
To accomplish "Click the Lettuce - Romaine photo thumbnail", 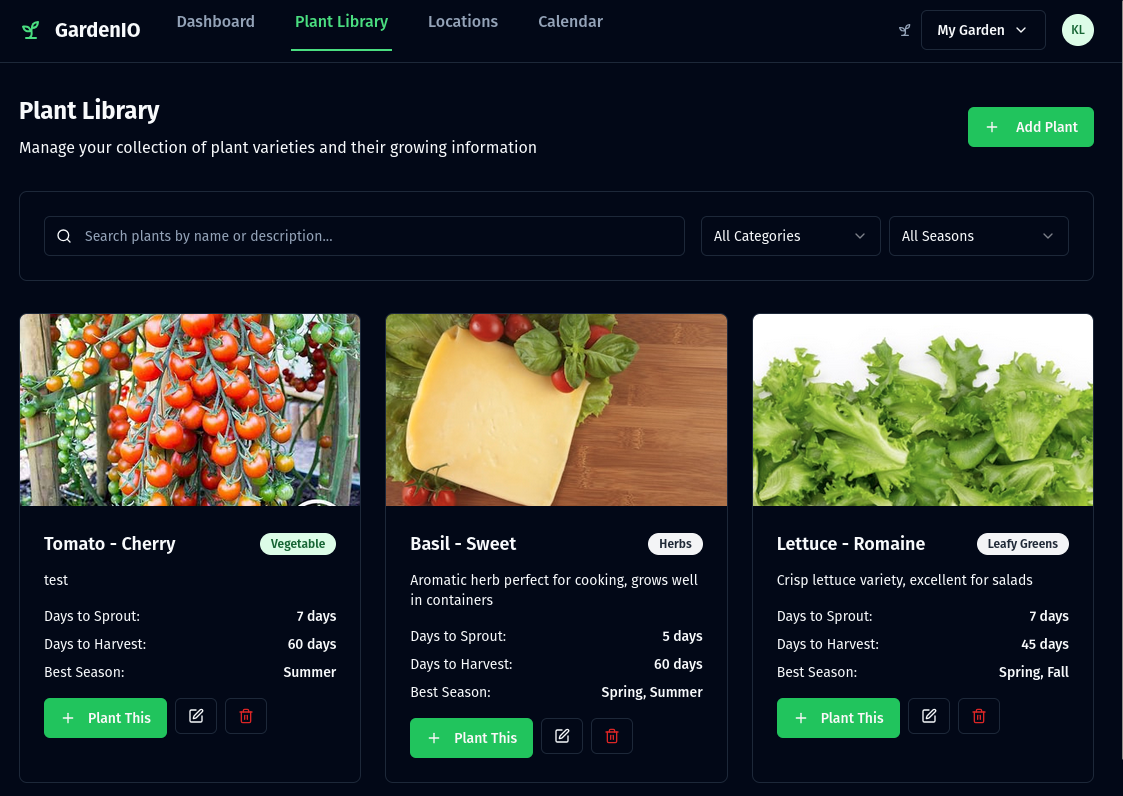I will (922, 410).
